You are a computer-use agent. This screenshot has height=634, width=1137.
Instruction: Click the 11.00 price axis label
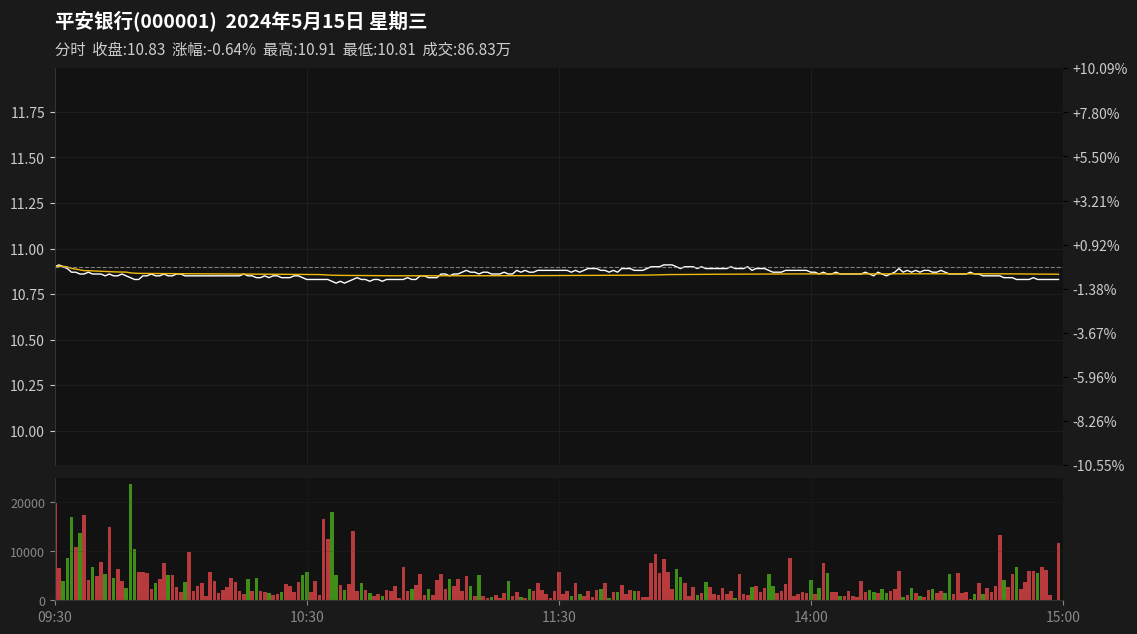[x=28, y=250]
